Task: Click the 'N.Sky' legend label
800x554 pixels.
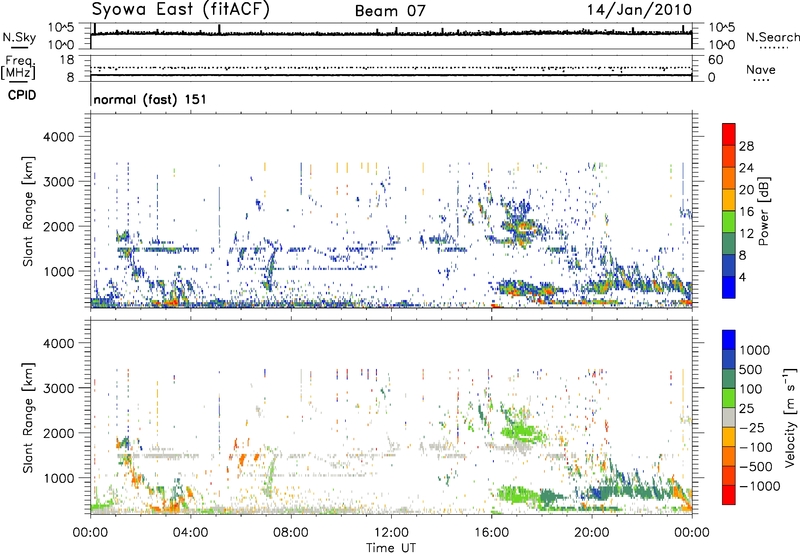Action: point(19,37)
